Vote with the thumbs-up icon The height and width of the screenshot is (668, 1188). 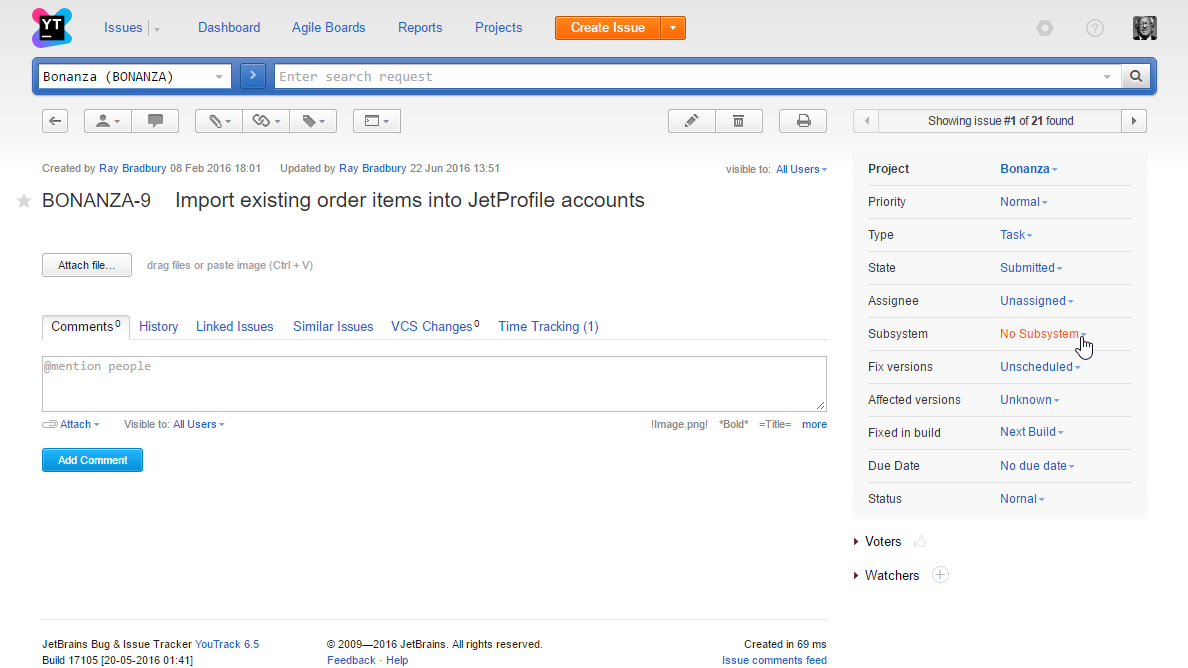coord(921,542)
